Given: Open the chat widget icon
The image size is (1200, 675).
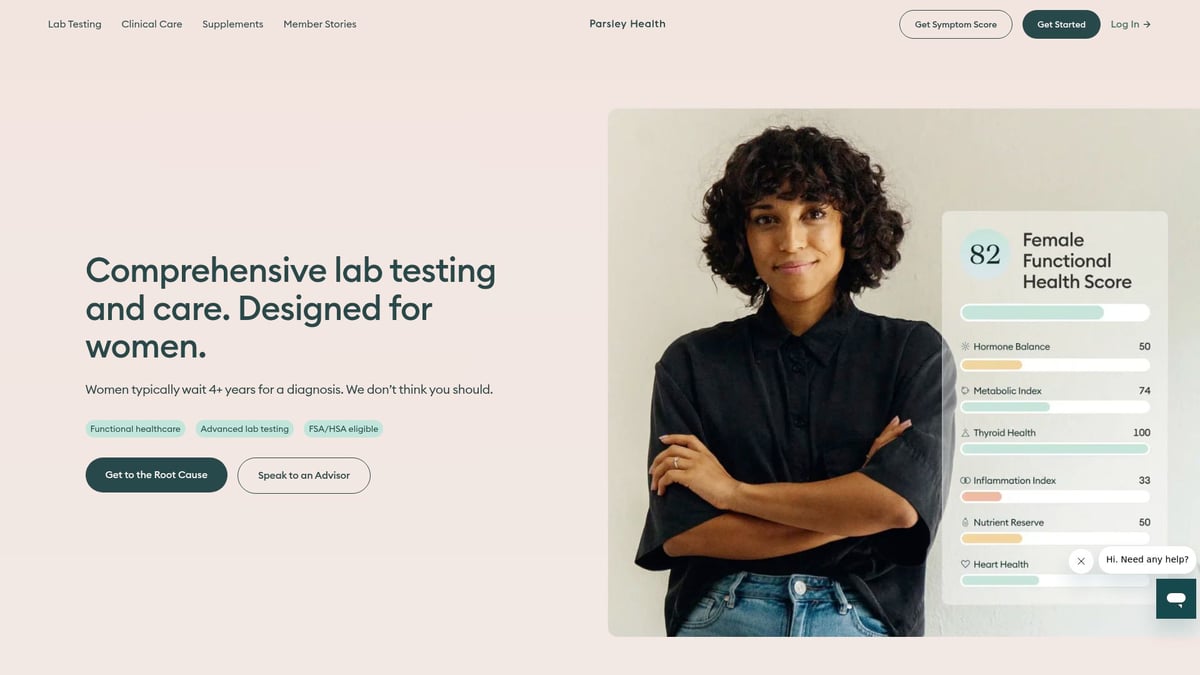Looking at the screenshot, I should point(1176,599).
